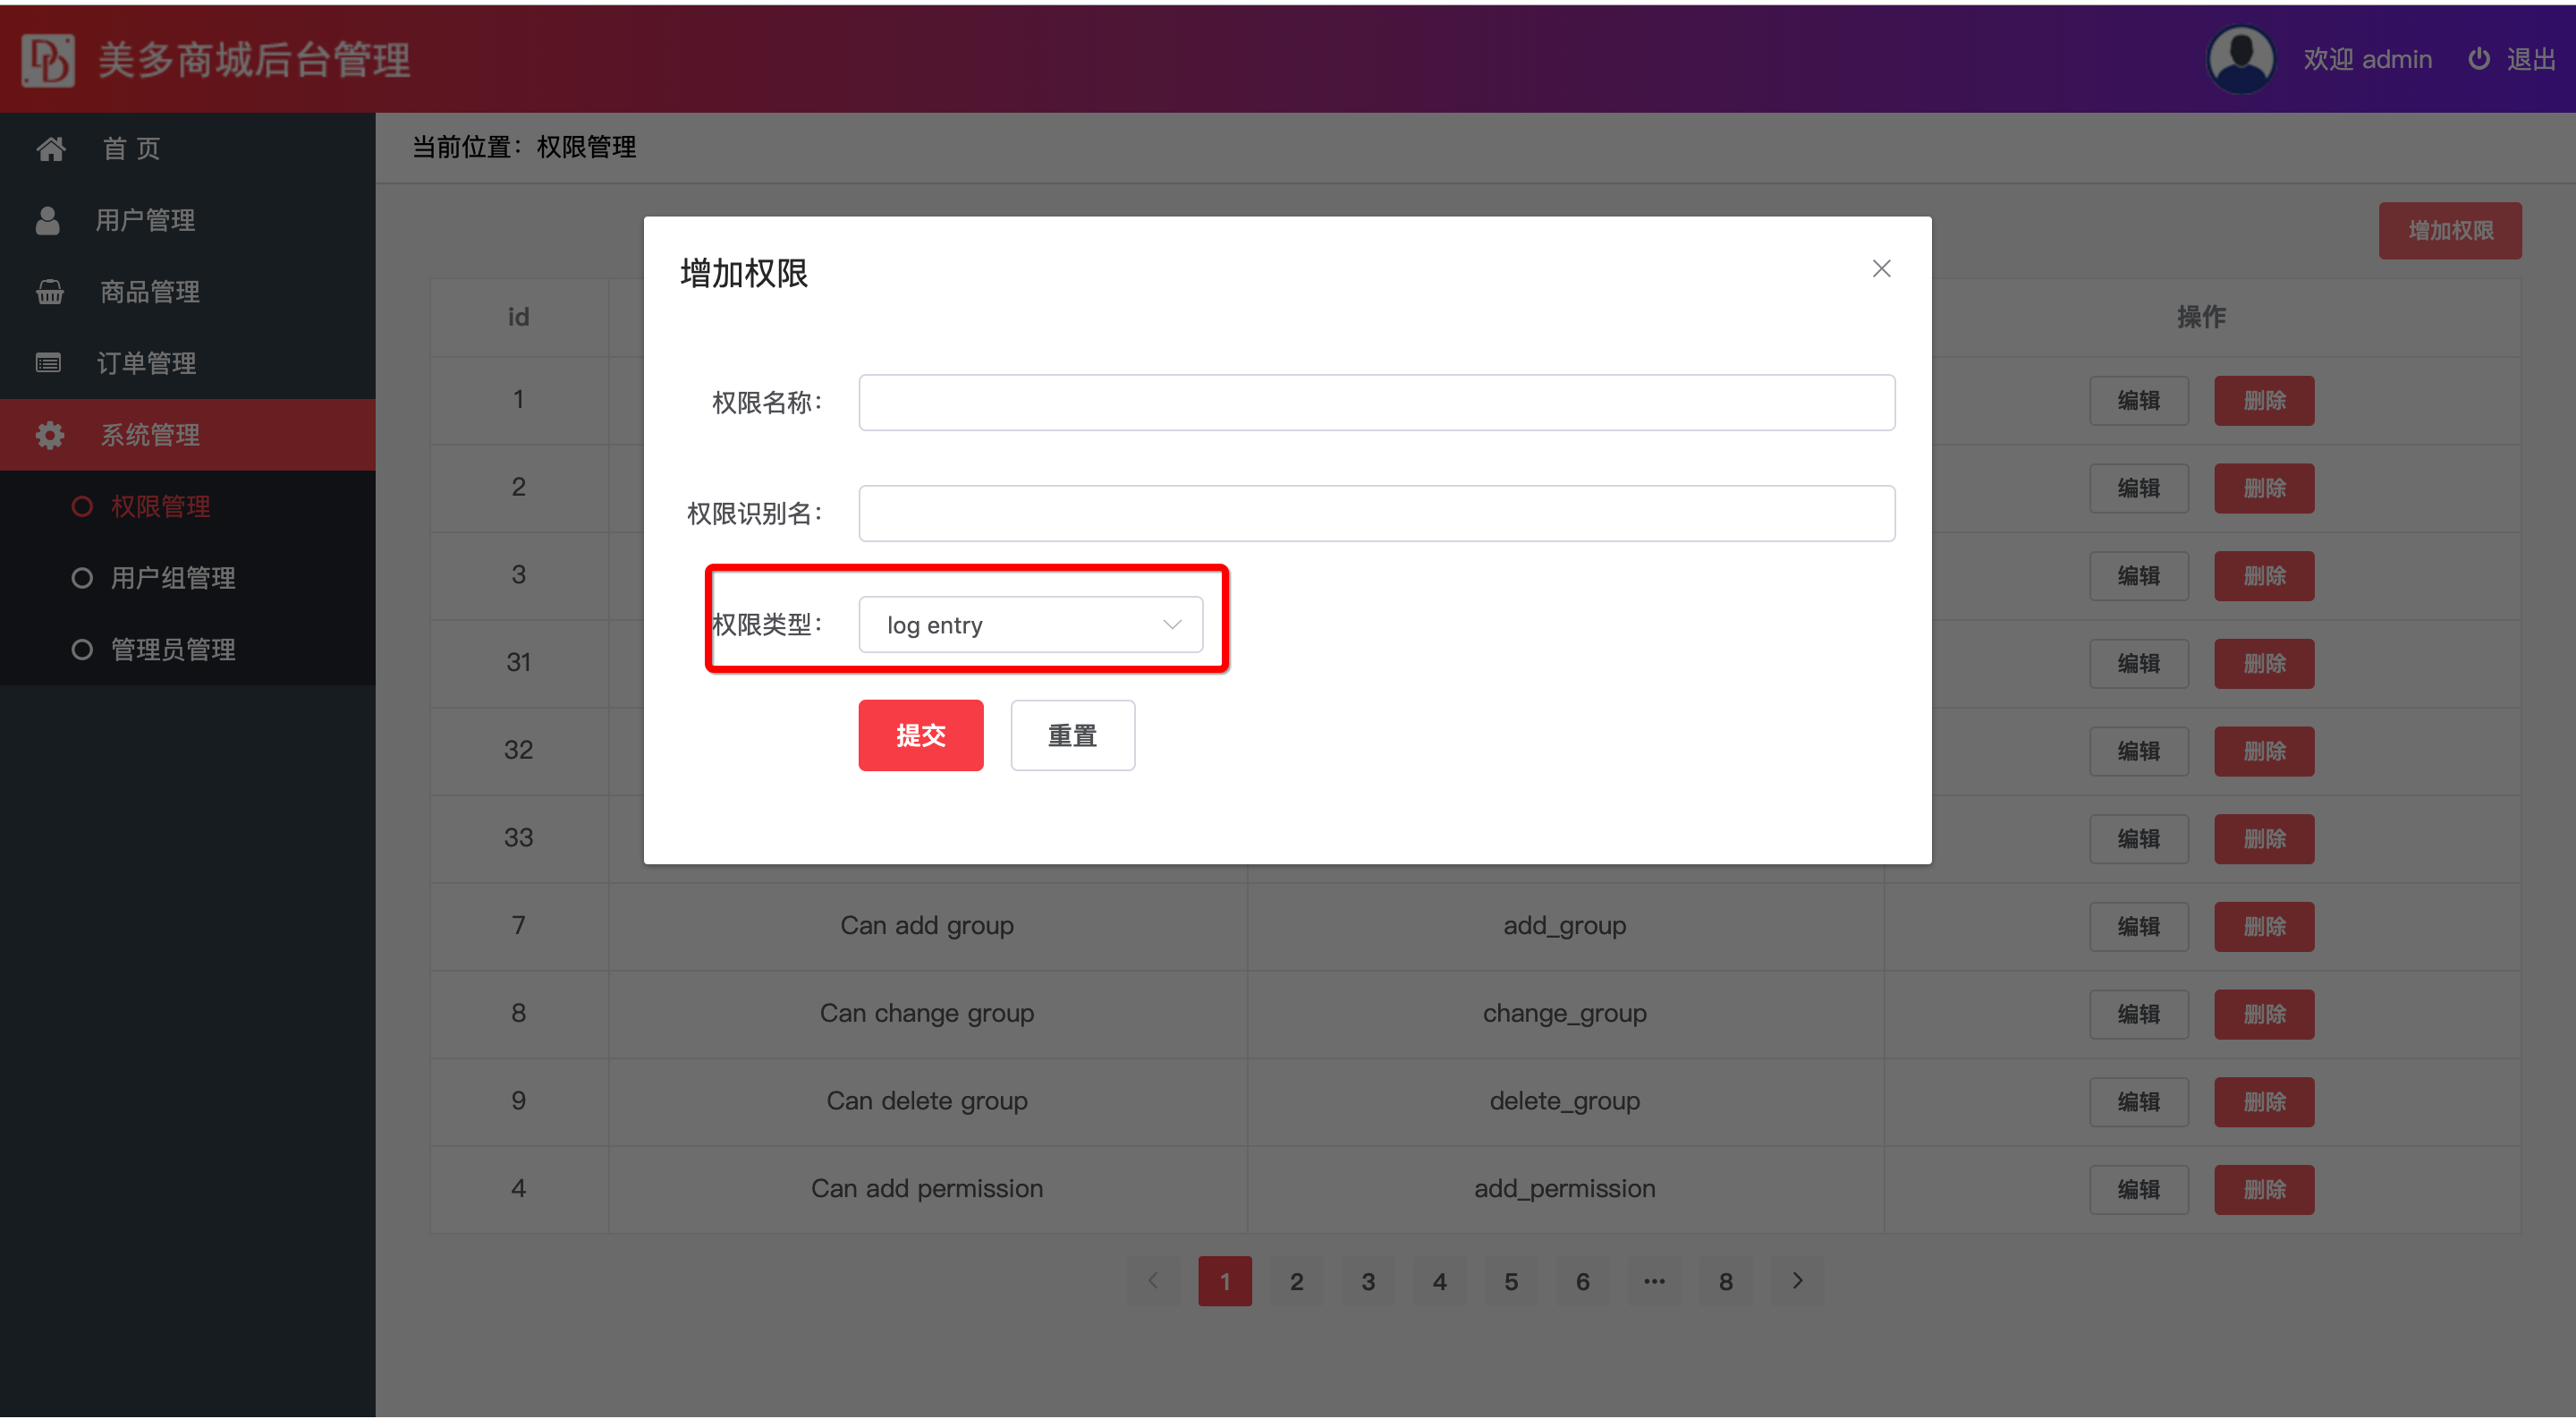This screenshot has width=2576, height=1419.
Task: Click the 美多商城 logo icon
Action: point(48,59)
